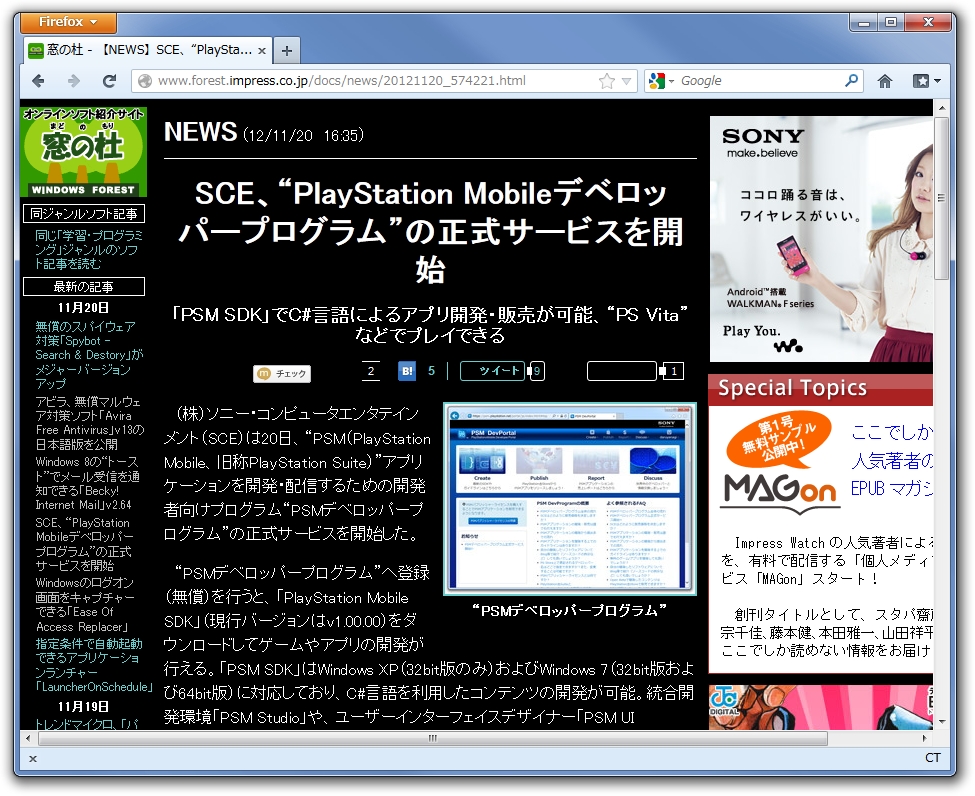Click the Hatena B! bookmark icon

point(407,371)
